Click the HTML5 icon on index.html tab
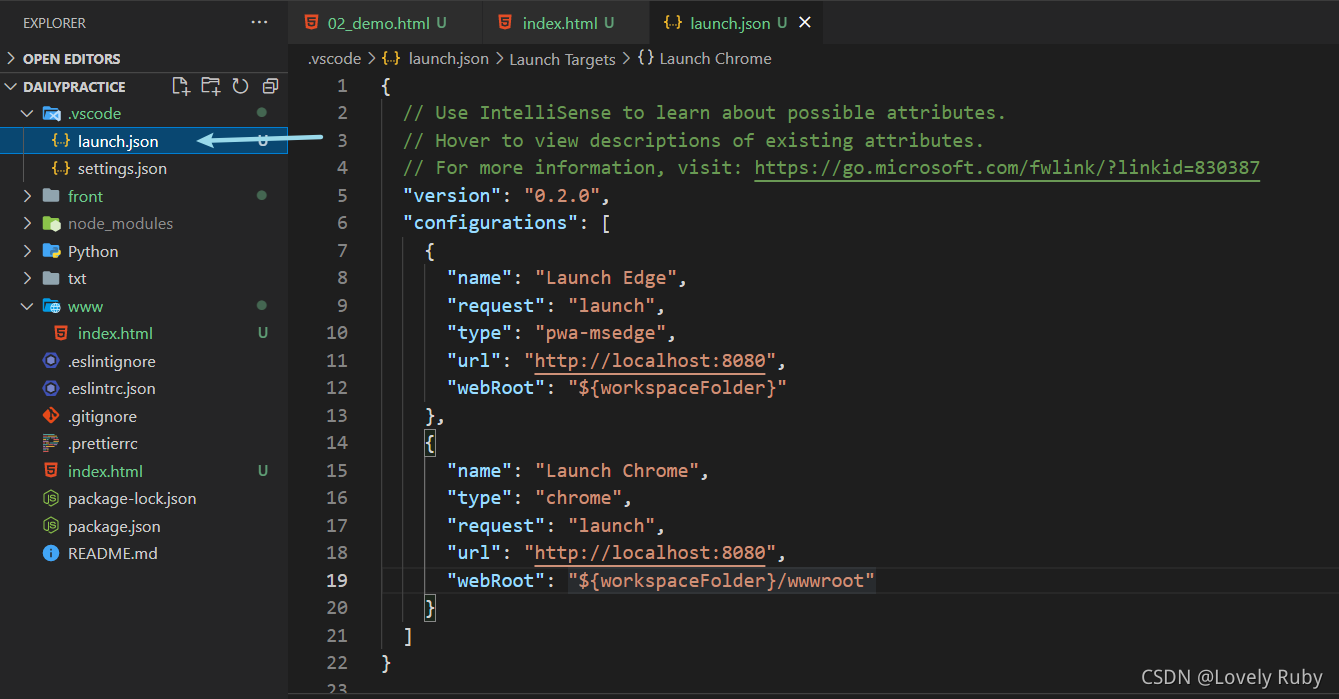The image size is (1339, 699). [505, 22]
